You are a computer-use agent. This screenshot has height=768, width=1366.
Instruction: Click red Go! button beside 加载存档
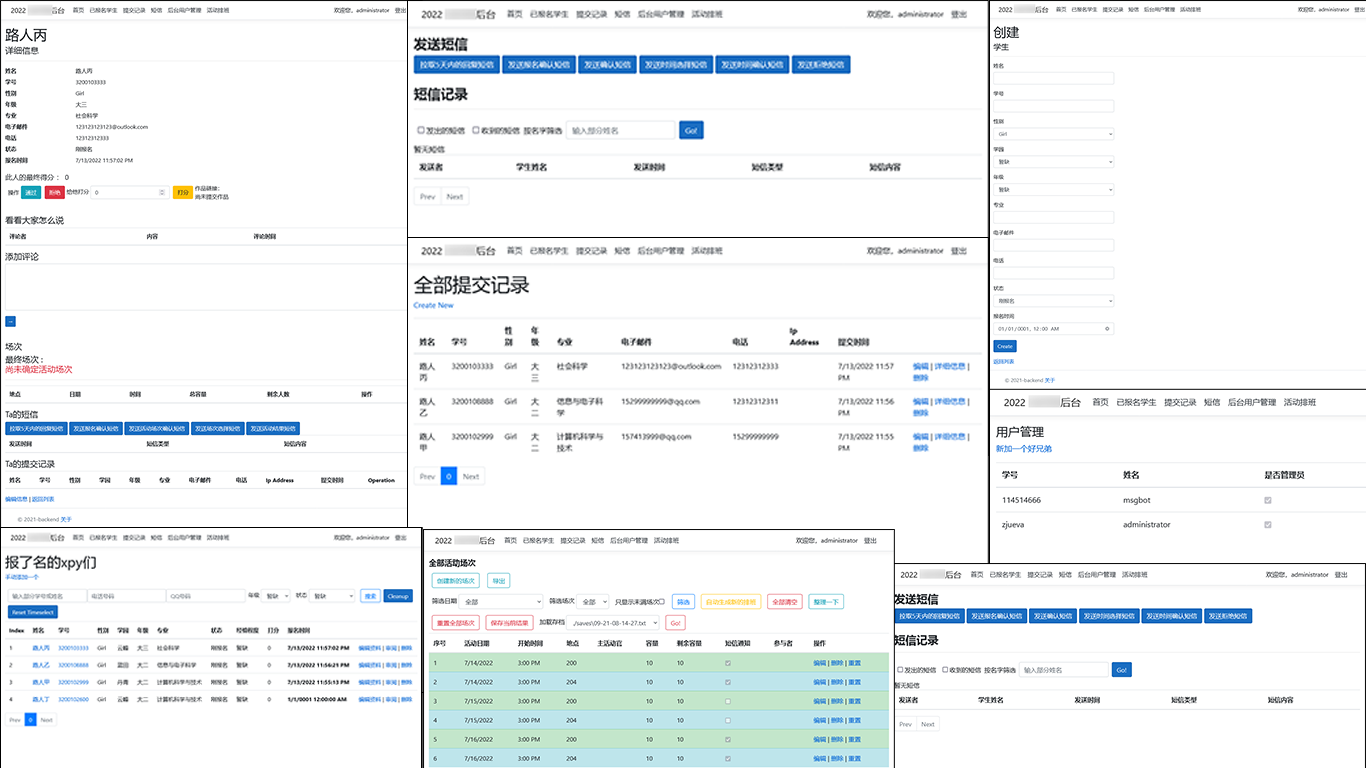[675, 622]
